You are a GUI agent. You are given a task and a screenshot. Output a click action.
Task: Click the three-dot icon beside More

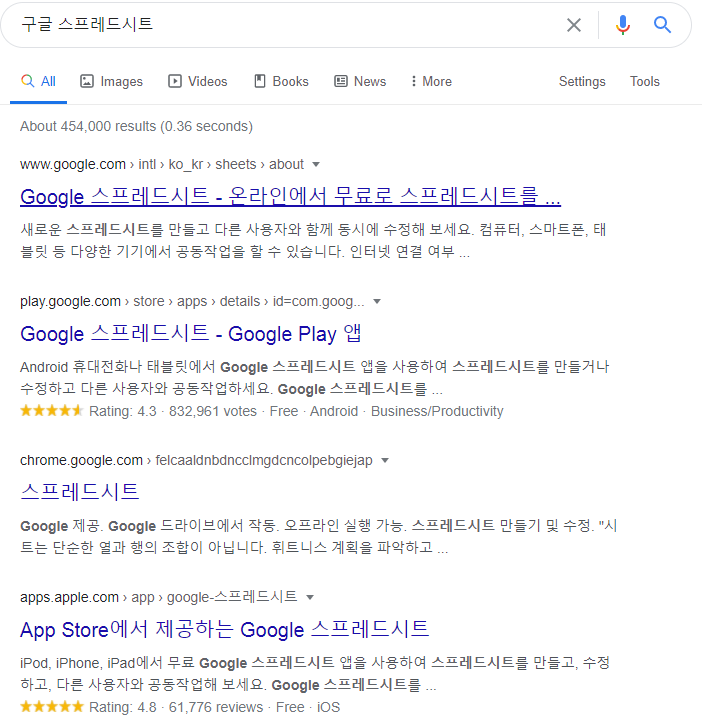414,81
